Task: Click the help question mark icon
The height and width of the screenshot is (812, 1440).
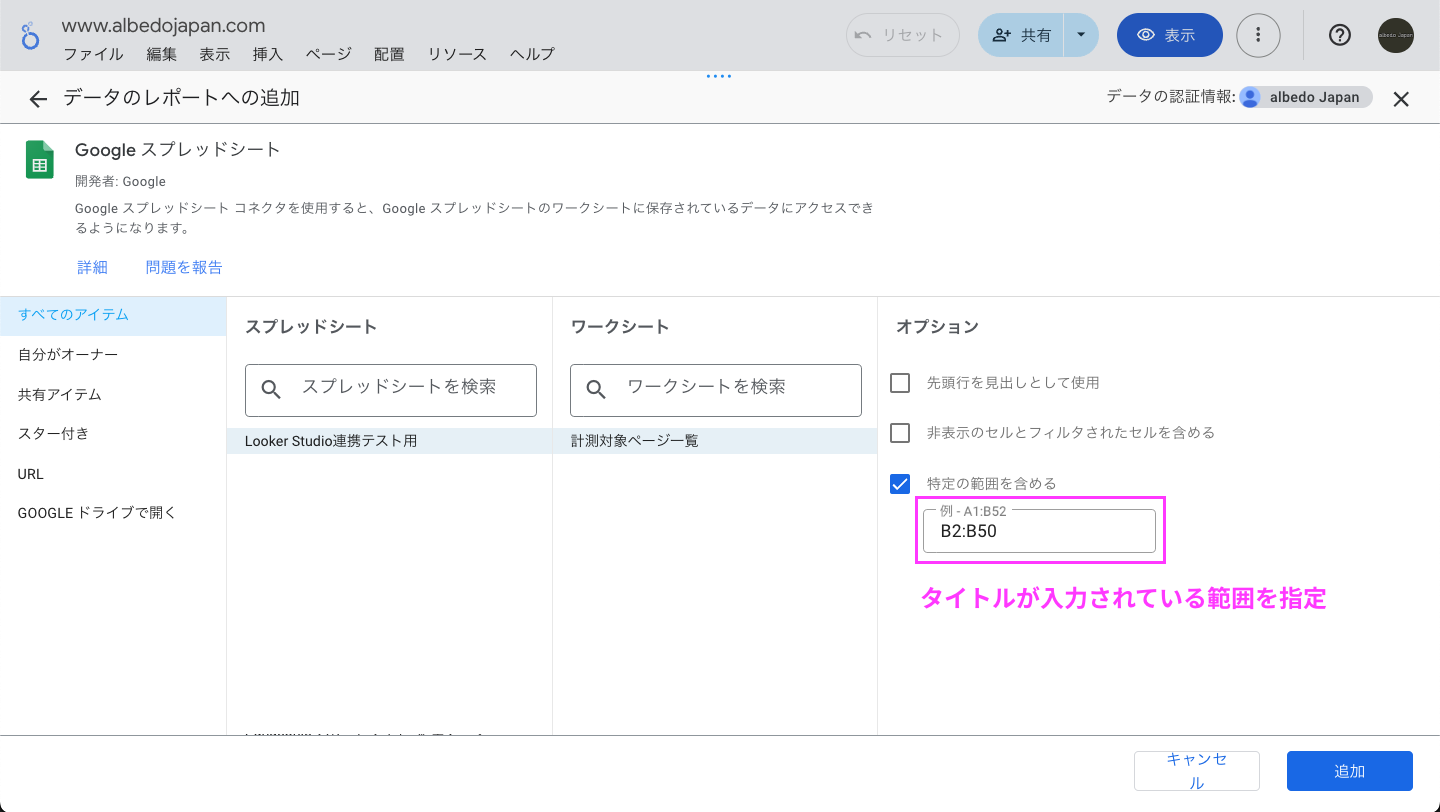Action: tap(1339, 35)
